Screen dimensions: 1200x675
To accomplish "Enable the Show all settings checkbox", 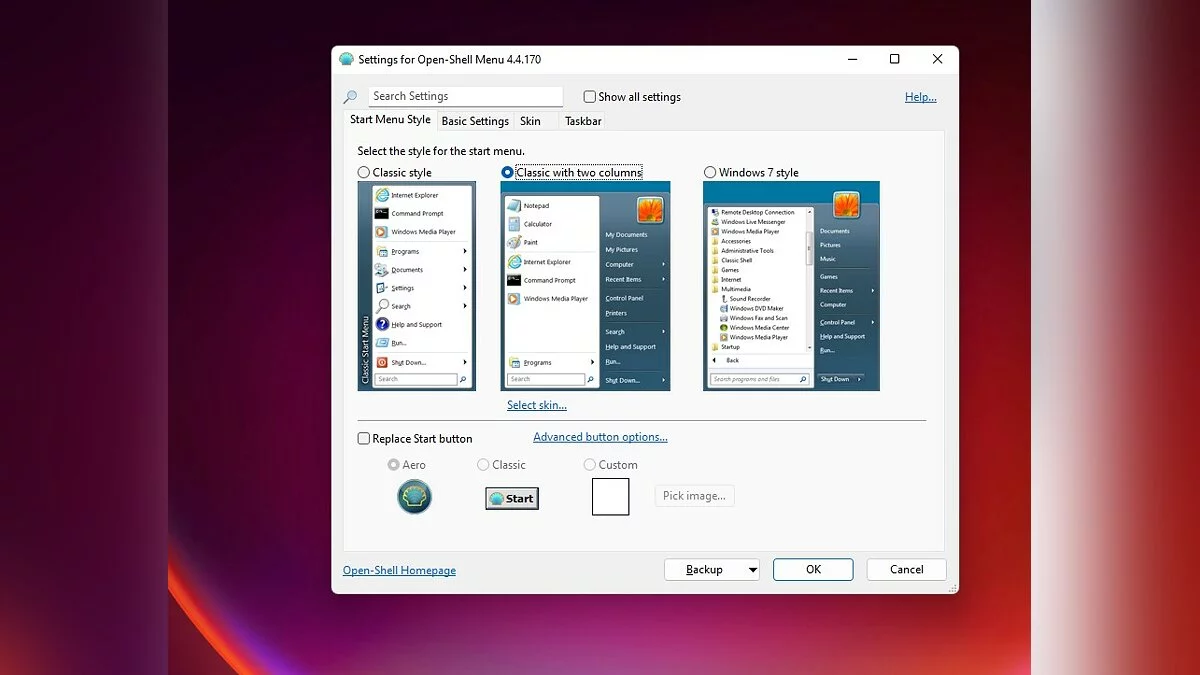I will coord(590,97).
